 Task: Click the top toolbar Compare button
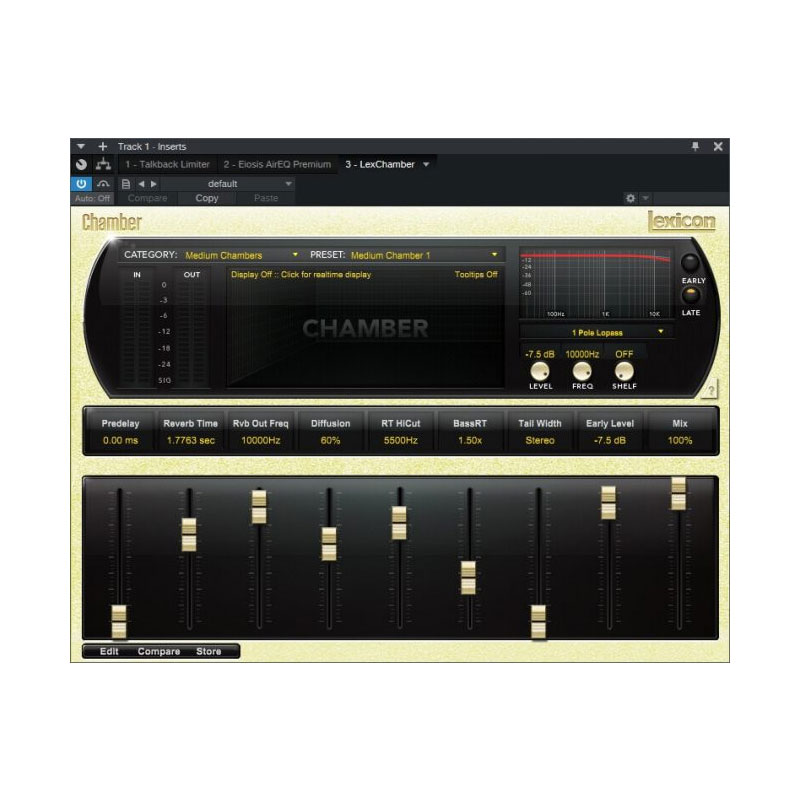[147, 198]
